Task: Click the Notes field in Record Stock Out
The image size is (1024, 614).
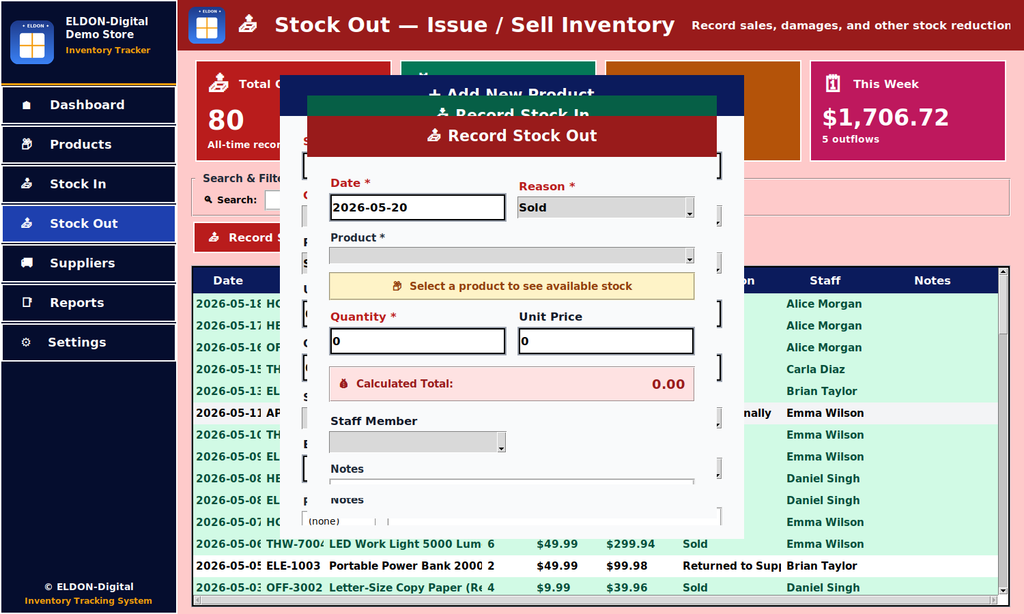Action: click(x=511, y=482)
